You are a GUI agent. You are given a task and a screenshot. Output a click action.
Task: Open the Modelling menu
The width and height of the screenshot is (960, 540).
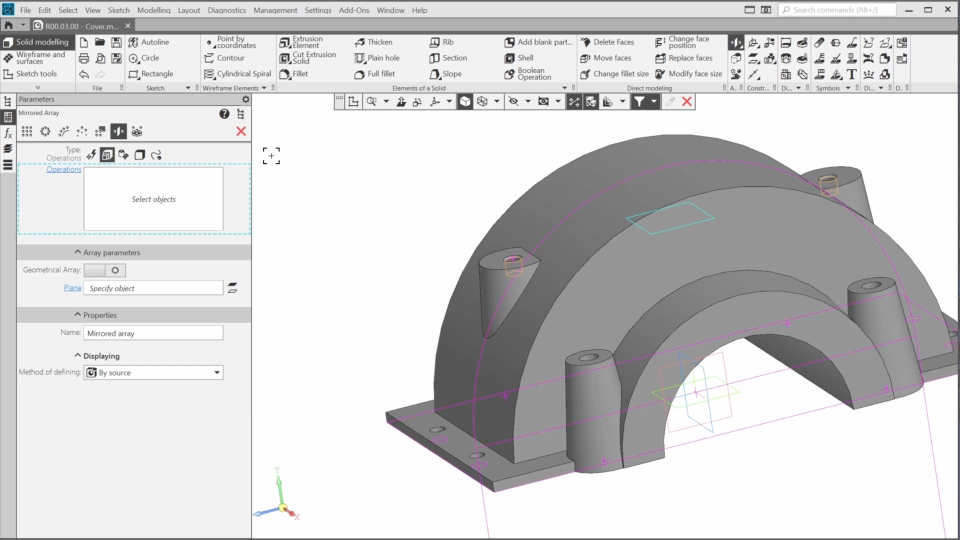point(153,10)
